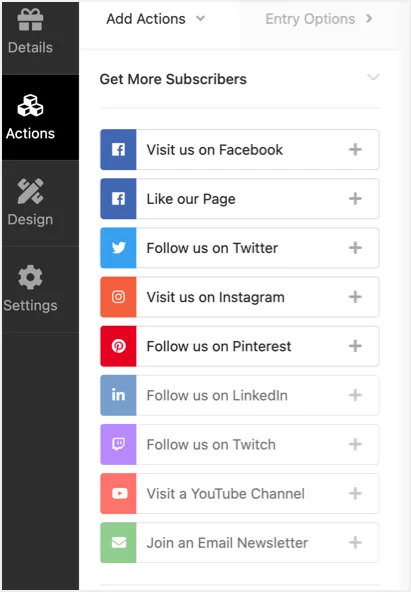Open the Details gift icon section
411x592 pixels.
(30, 20)
